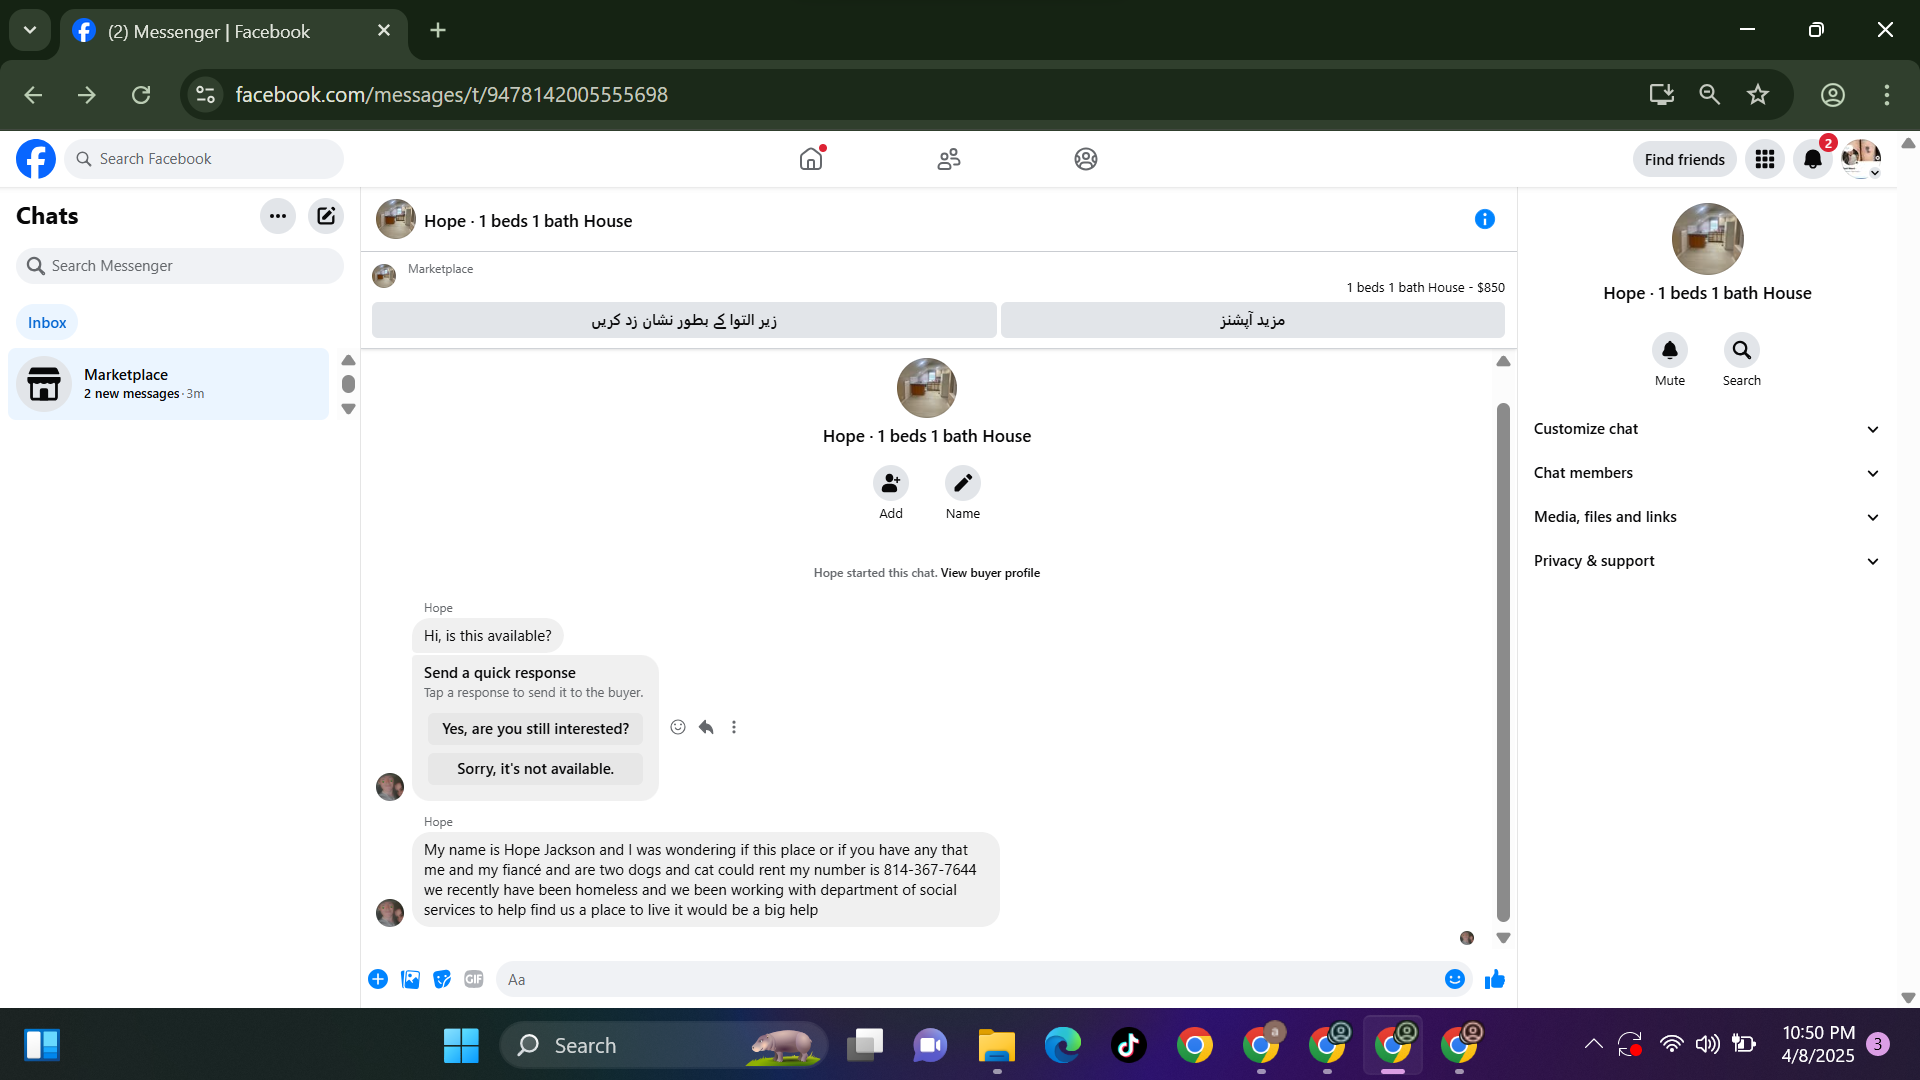Image resolution: width=1920 pixels, height=1080 pixels.
Task: Select the Inbox tab
Action: pos(47,322)
